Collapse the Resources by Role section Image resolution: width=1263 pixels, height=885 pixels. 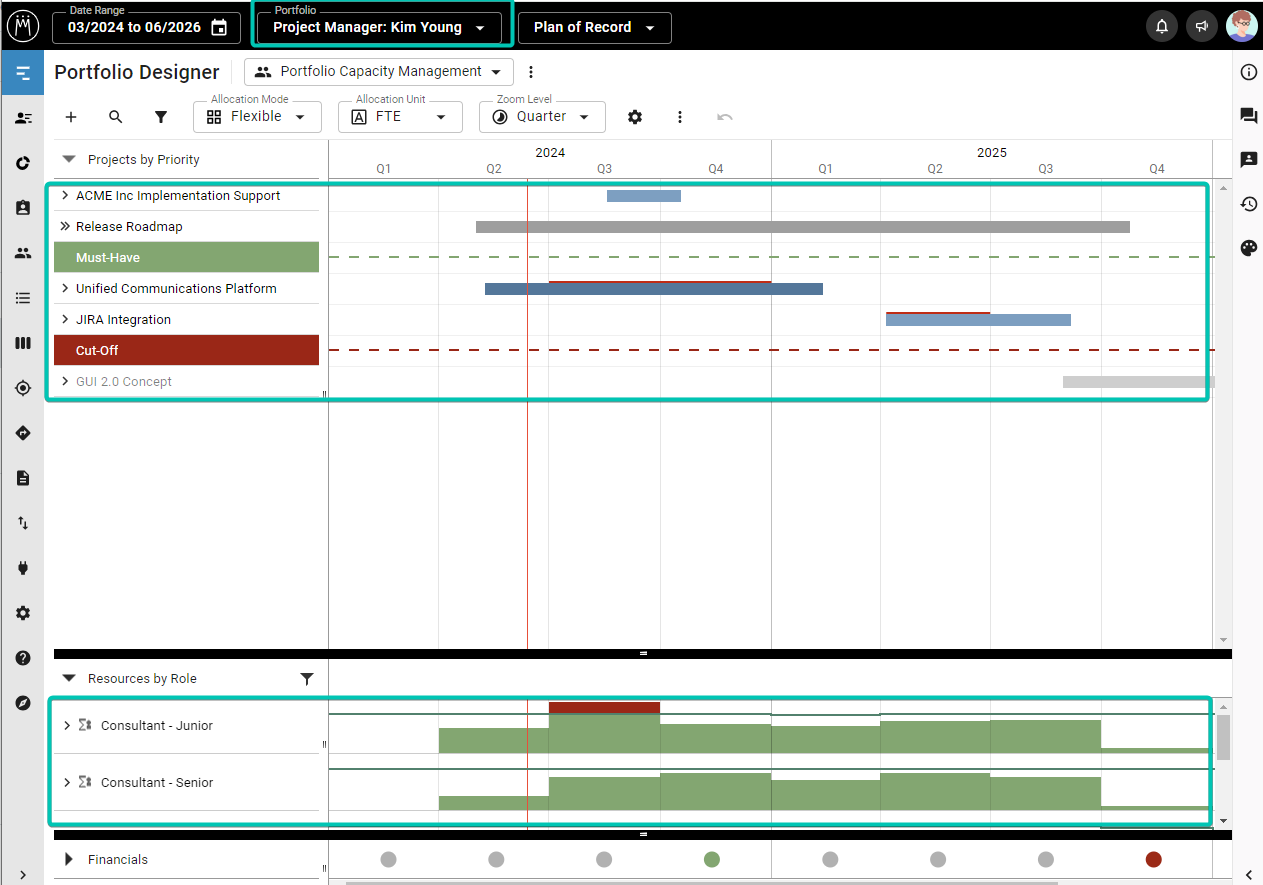tap(69, 678)
